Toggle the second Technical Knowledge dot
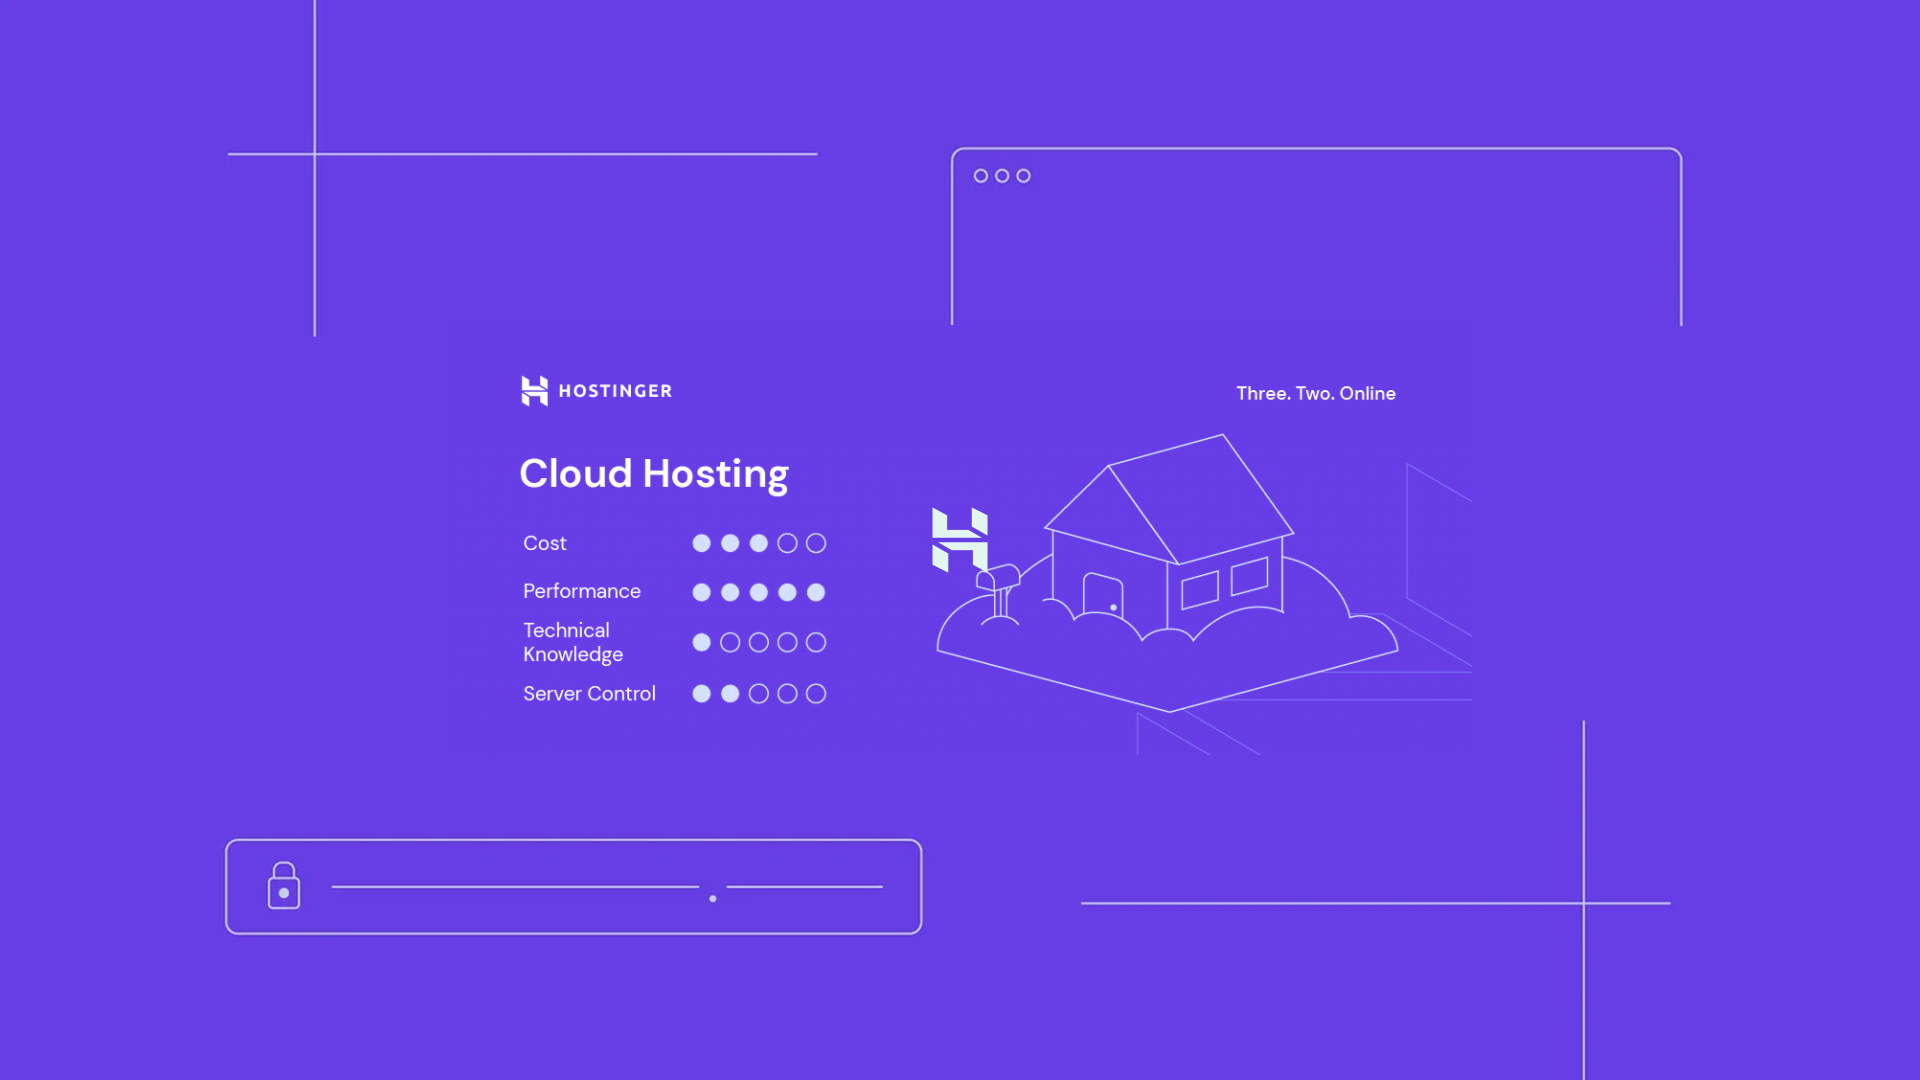Image resolution: width=1920 pixels, height=1080 pixels. pyautogui.click(x=730, y=642)
